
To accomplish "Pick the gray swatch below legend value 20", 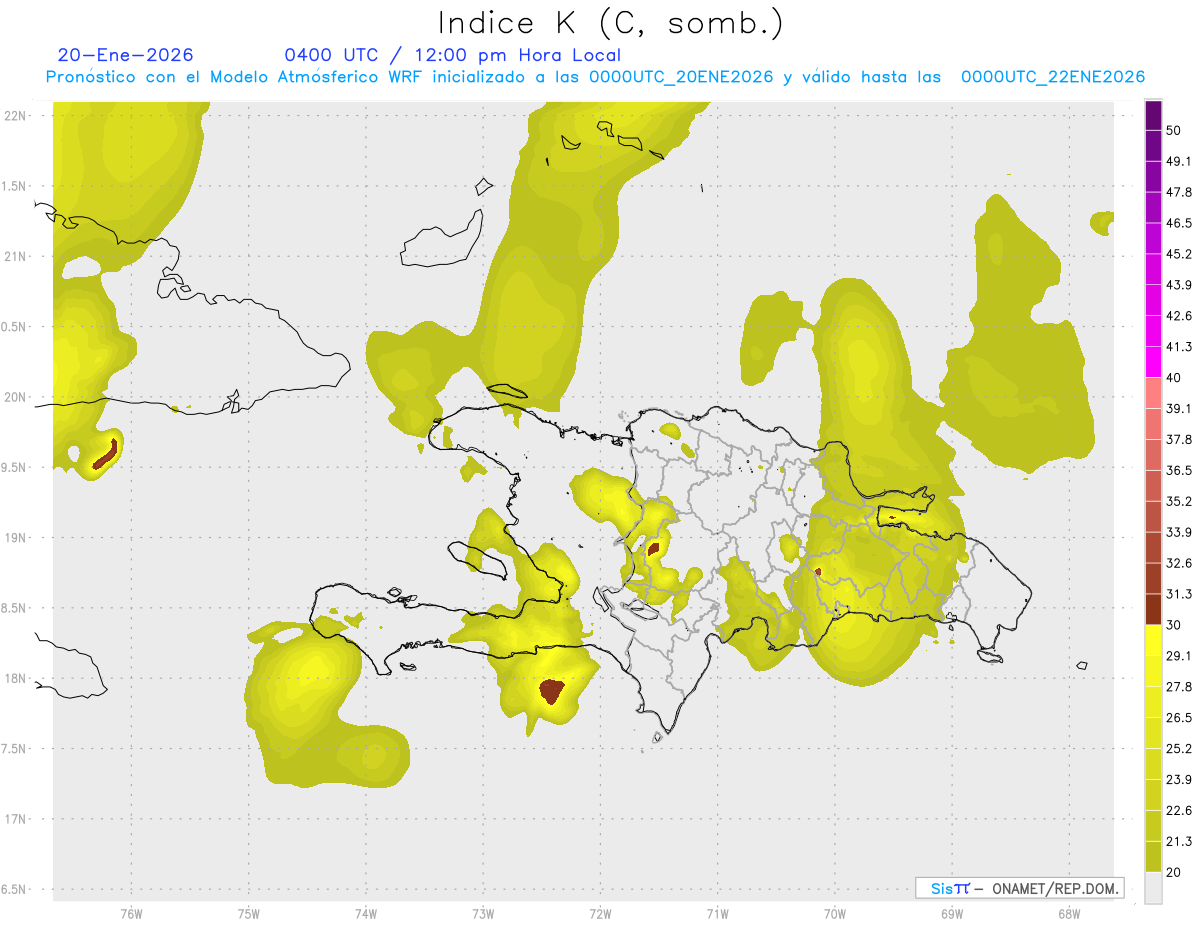I will 1153,887.
